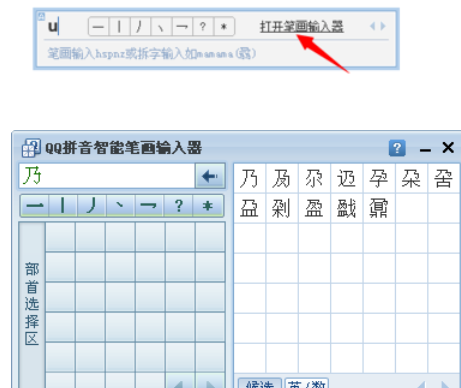Viewport: 461px width, 388px height.
Task: Choose candidate character 剩 in second row
Action: coord(282,208)
